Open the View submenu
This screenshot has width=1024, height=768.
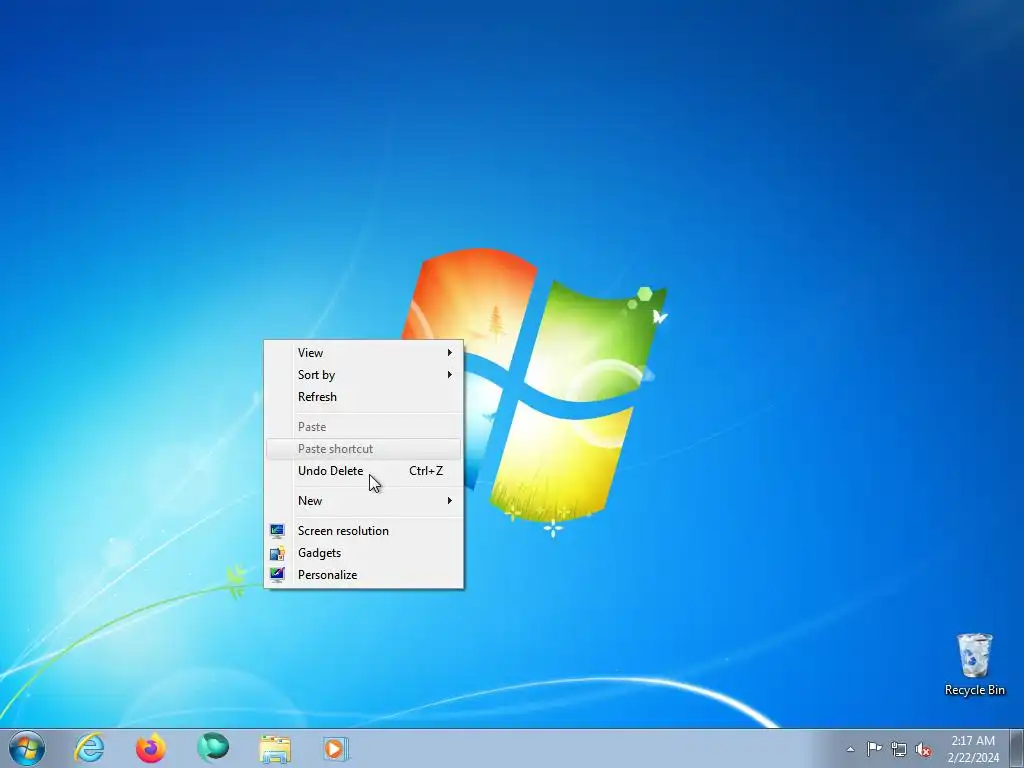tap(364, 353)
